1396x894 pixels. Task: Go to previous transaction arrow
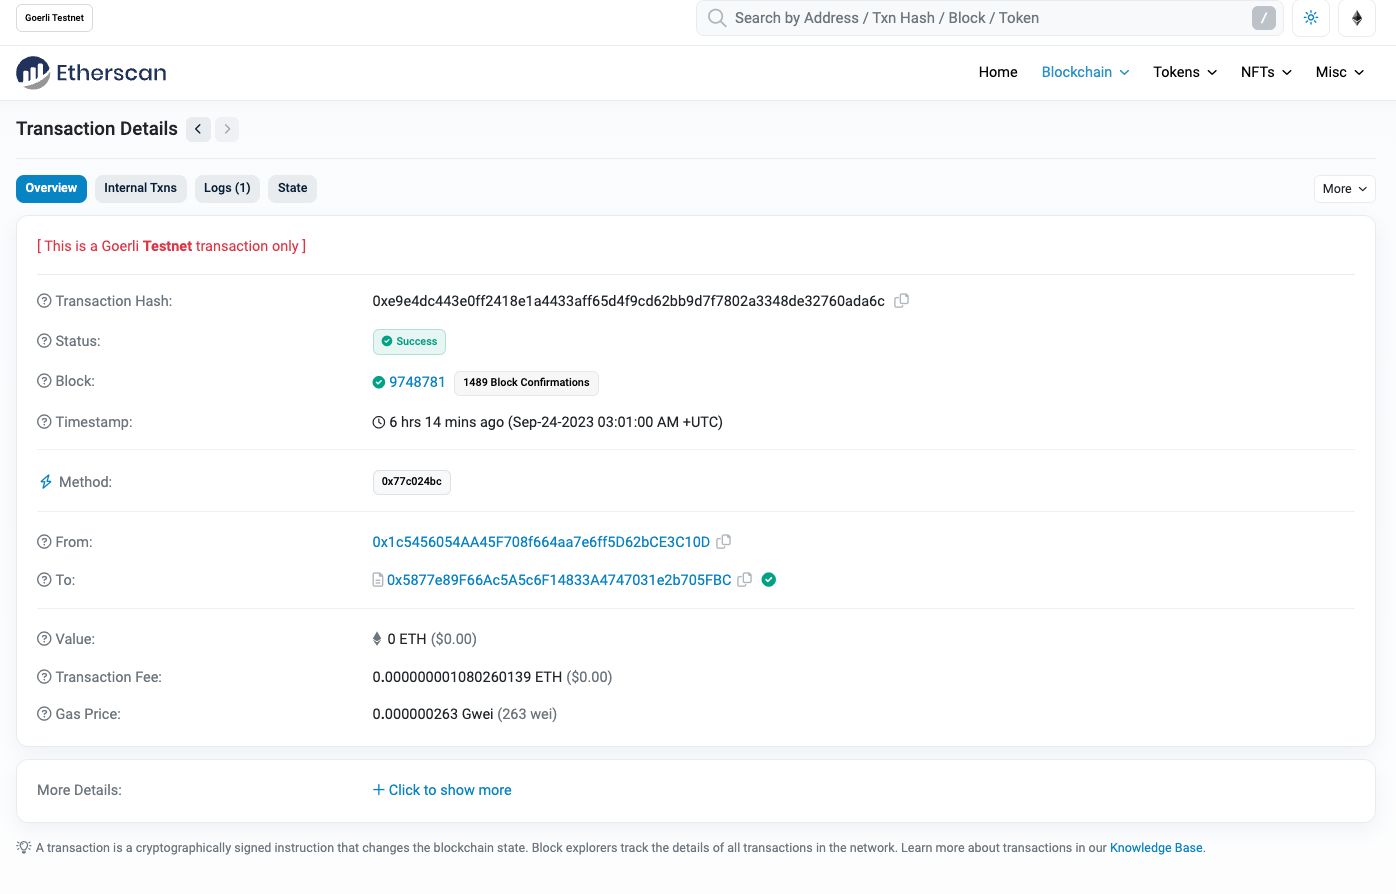tap(198, 129)
